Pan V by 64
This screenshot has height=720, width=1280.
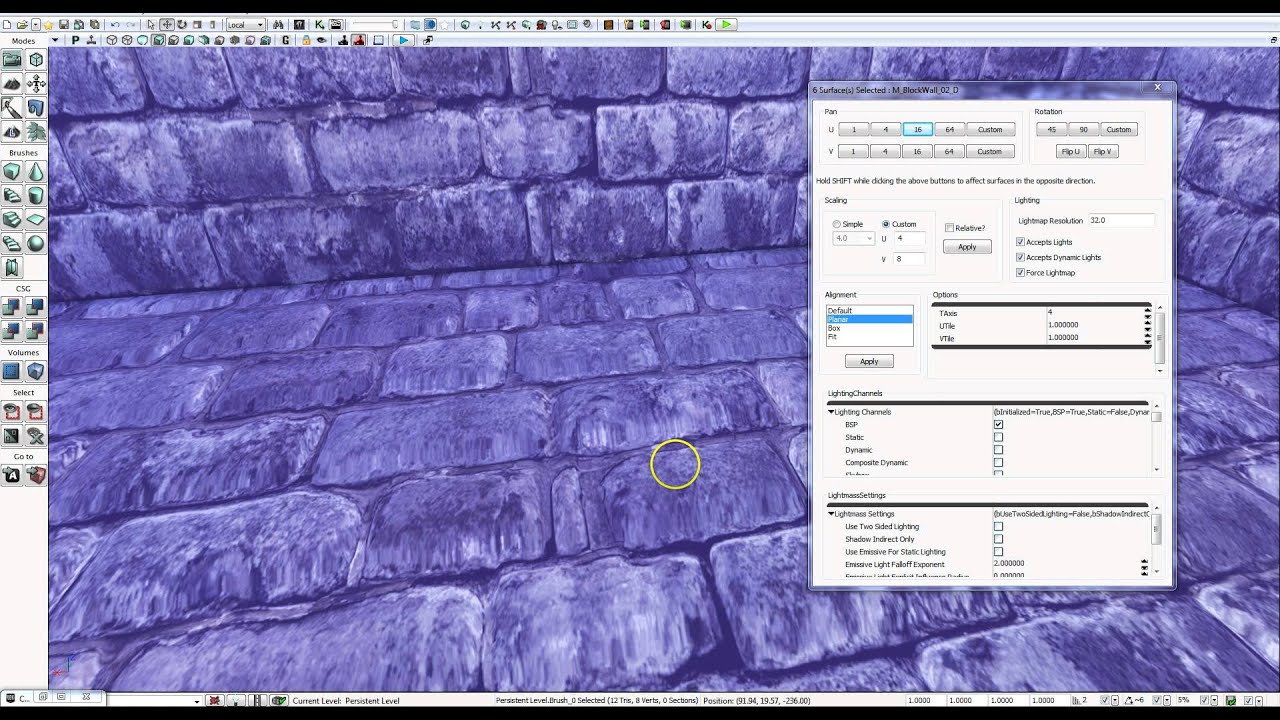(949, 151)
